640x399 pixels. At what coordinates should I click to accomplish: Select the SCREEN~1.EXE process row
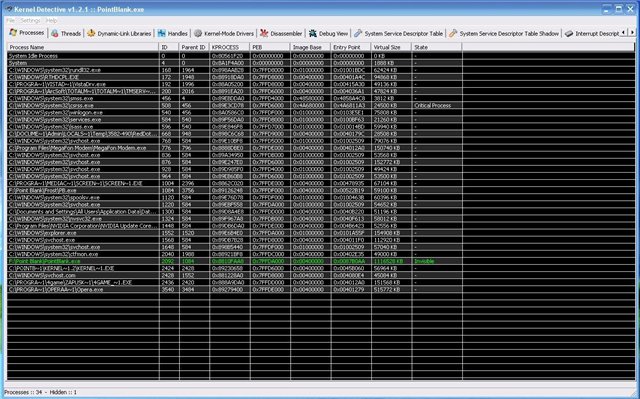click(x=235, y=183)
